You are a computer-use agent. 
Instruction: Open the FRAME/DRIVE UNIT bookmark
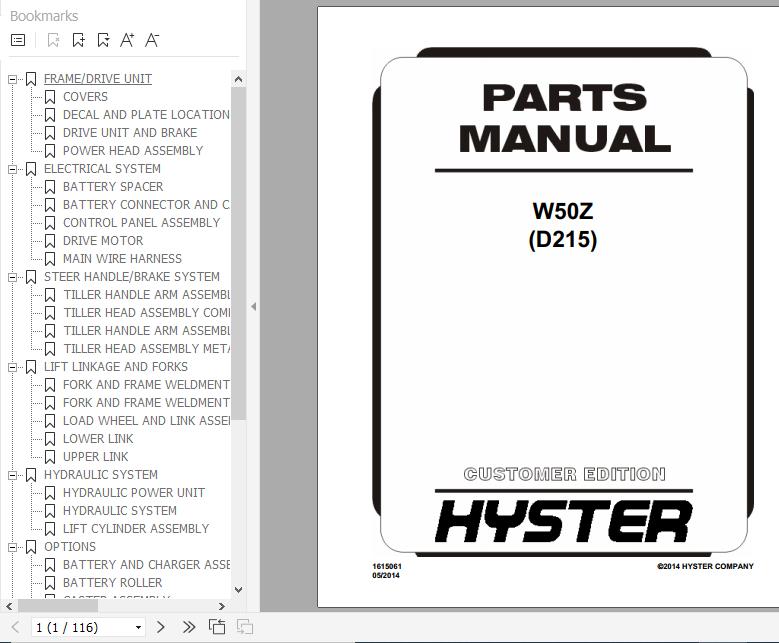98,79
